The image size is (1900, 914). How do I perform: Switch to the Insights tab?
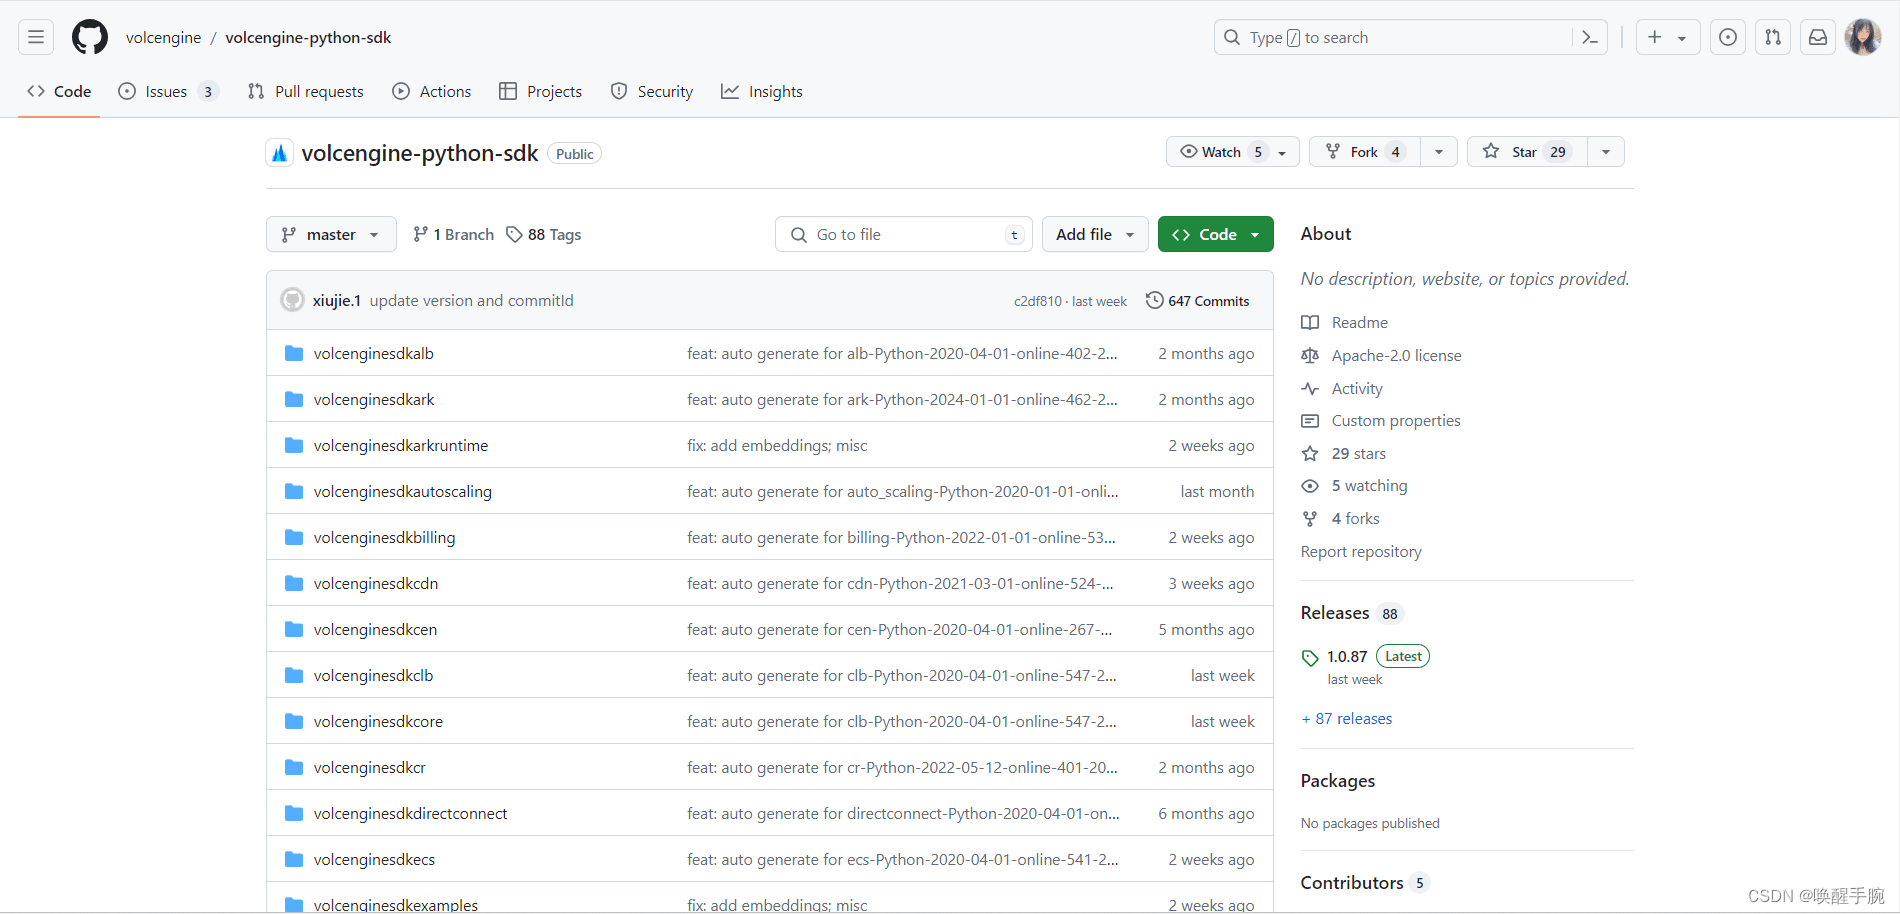click(x=762, y=92)
